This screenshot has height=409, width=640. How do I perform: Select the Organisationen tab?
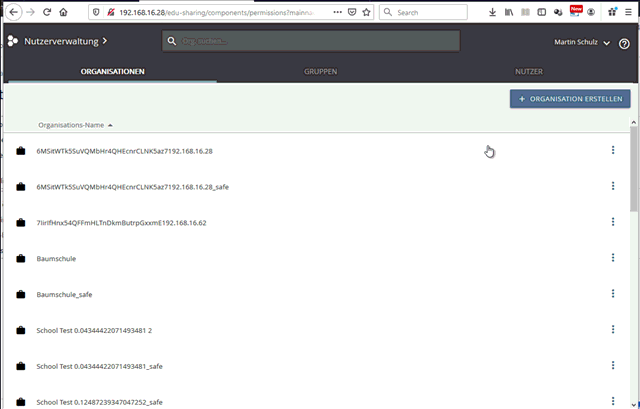(113, 73)
